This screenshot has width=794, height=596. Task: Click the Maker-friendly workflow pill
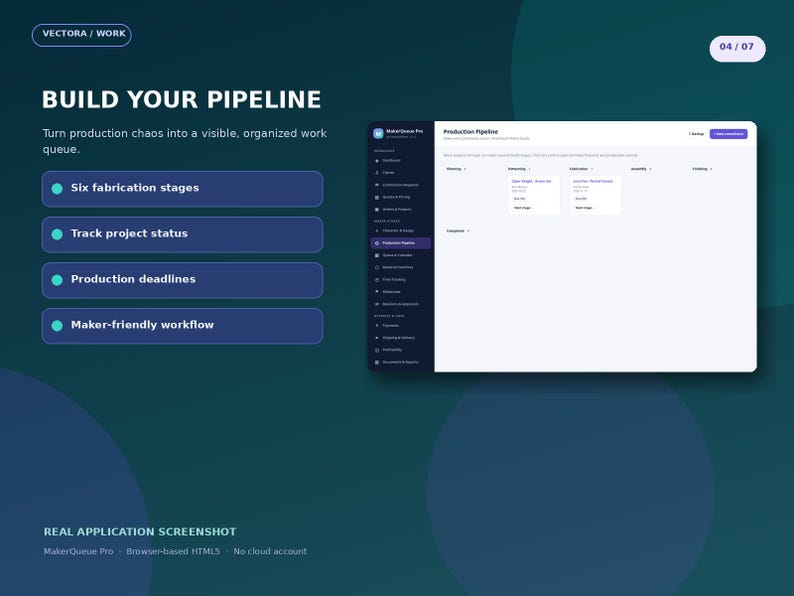click(182, 326)
